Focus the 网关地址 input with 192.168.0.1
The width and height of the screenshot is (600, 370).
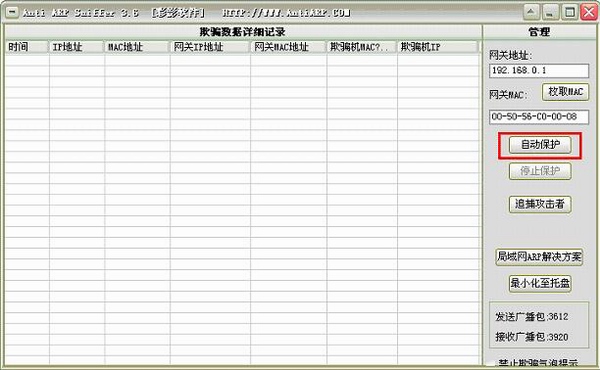pyautogui.click(x=539, y=71)
